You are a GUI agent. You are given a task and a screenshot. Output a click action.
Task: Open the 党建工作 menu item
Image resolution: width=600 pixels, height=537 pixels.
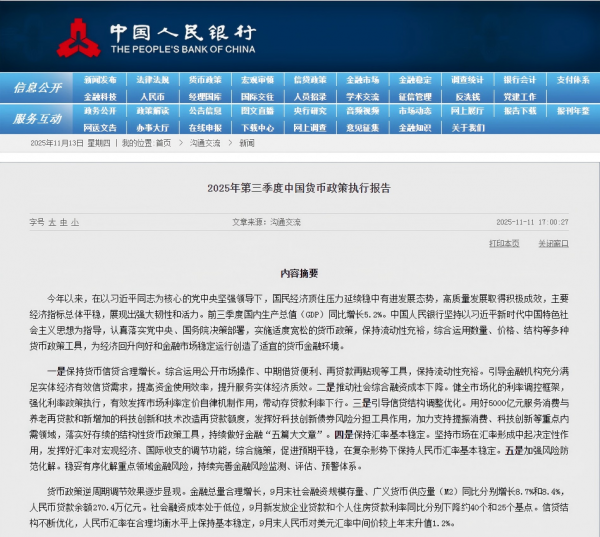click(520, 97)
